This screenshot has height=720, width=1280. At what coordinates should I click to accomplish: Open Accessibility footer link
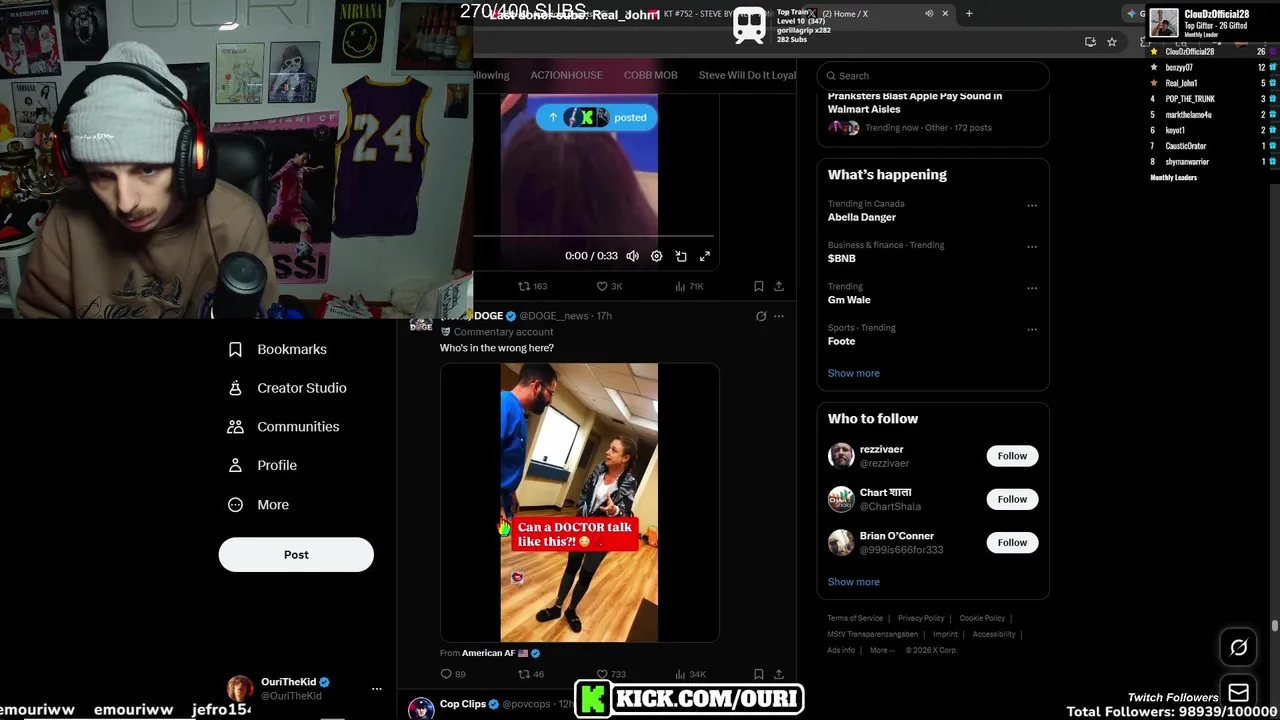point(994,634)
